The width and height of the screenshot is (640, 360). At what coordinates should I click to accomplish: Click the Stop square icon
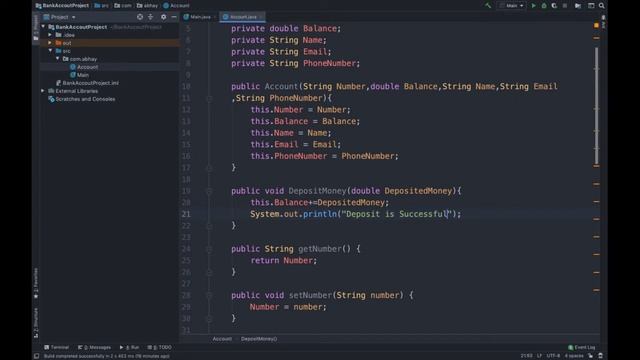click(x=565, y=6)
